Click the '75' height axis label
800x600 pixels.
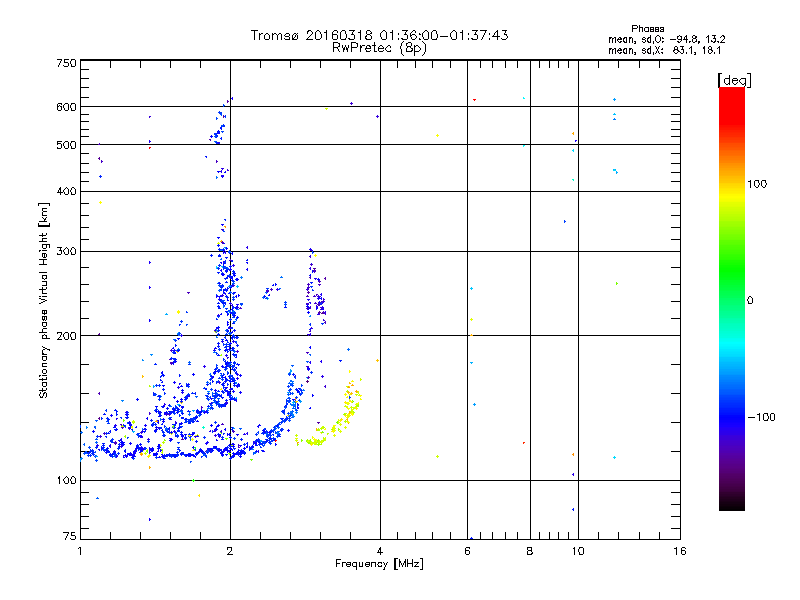(70, 536)
